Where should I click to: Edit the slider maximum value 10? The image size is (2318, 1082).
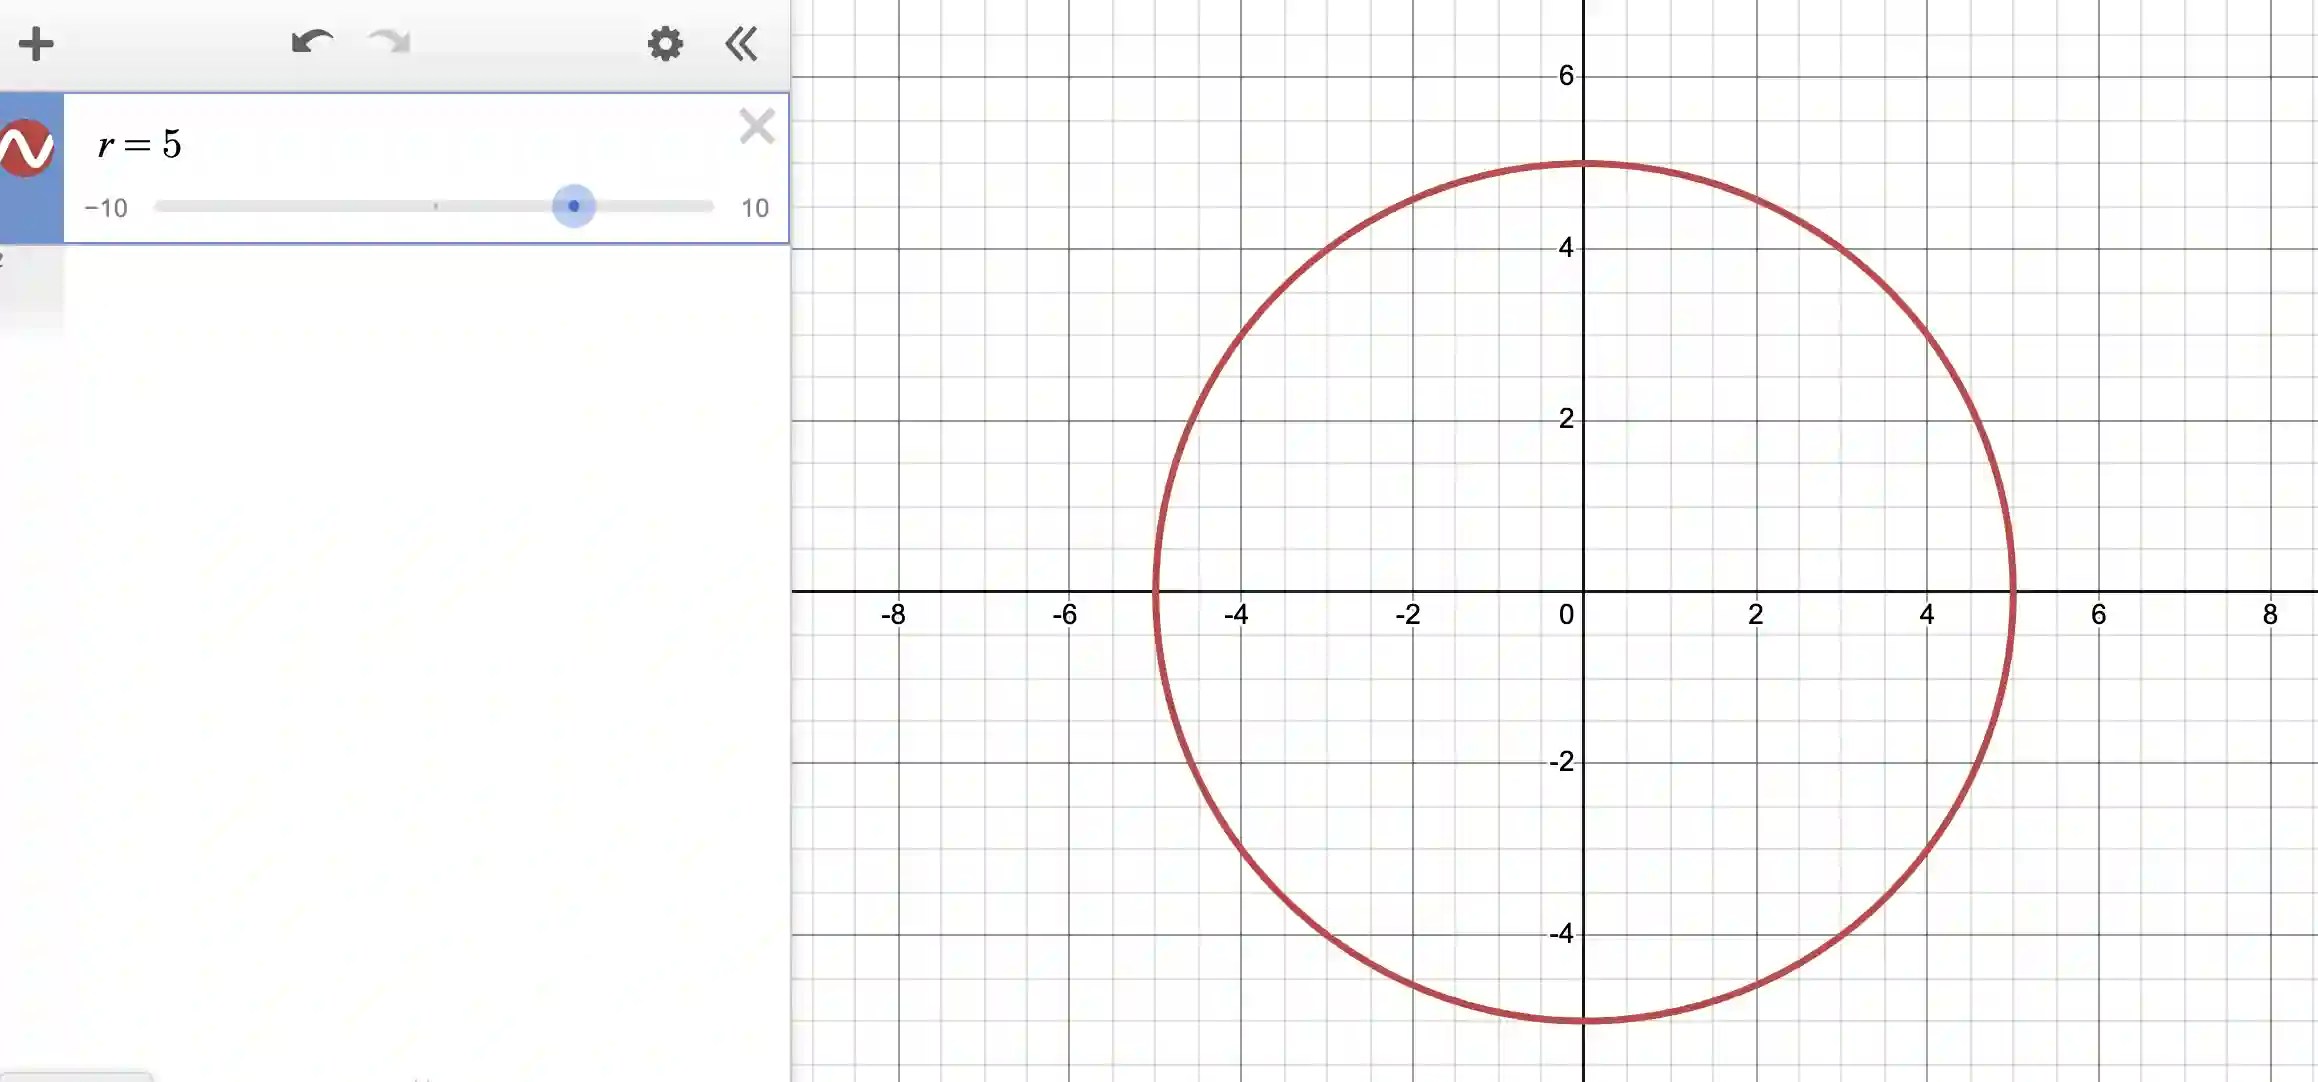pyautogui.click(x=754, y=208)
